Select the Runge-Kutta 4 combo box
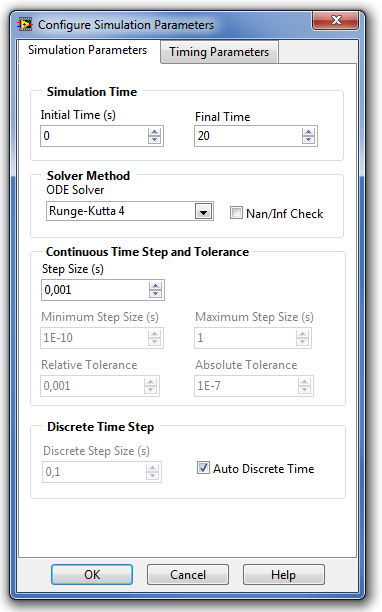 coord(130,211)
